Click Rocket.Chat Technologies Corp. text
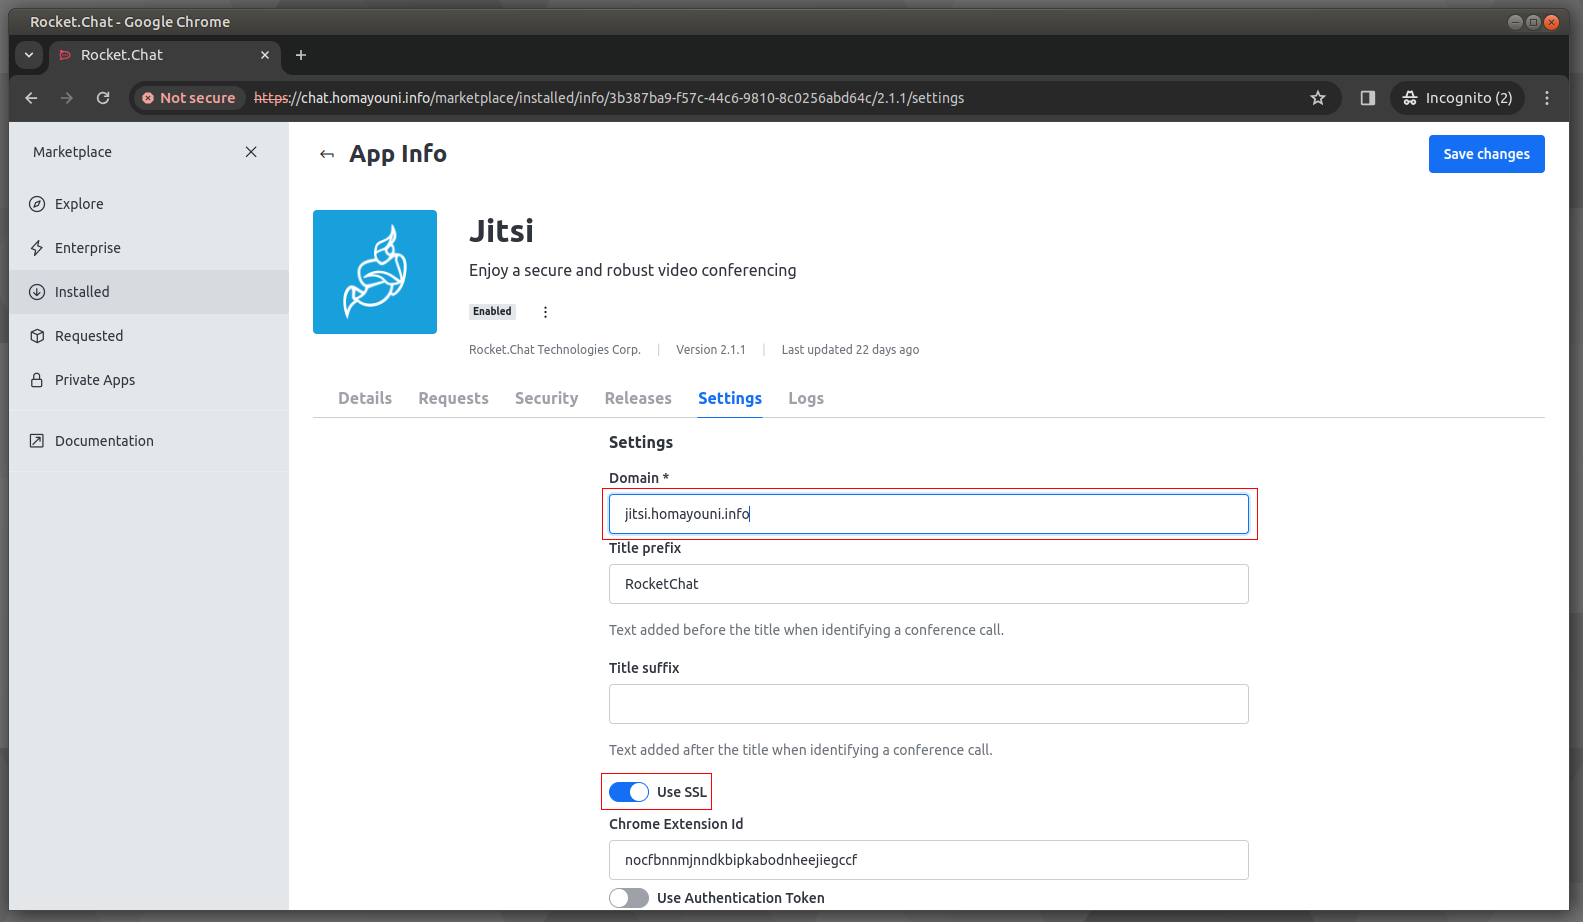The width and height of the screenshot is (1583, 922). pyautogui.click(x=555, y=350)
